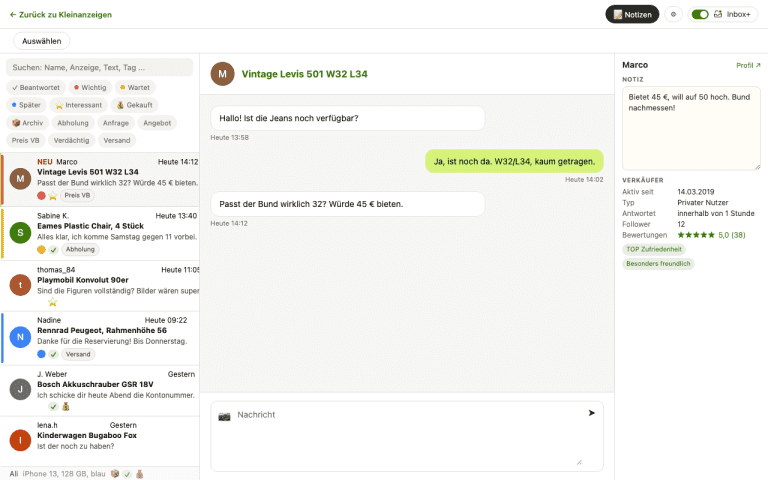Toggle the Inbox+ switch off
This screenshot has height=480, width=768.
(x=700, y=14)
